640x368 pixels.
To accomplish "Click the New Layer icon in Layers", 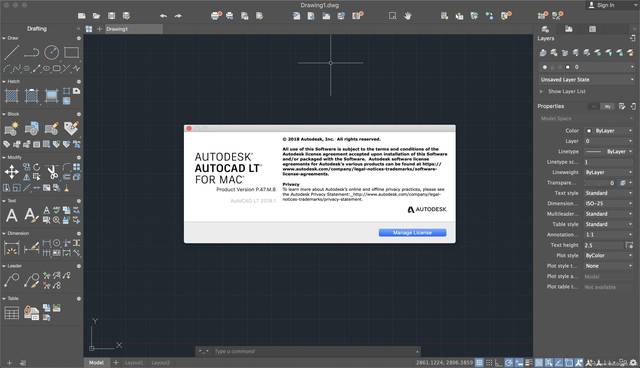I will (x=543, y=53).
